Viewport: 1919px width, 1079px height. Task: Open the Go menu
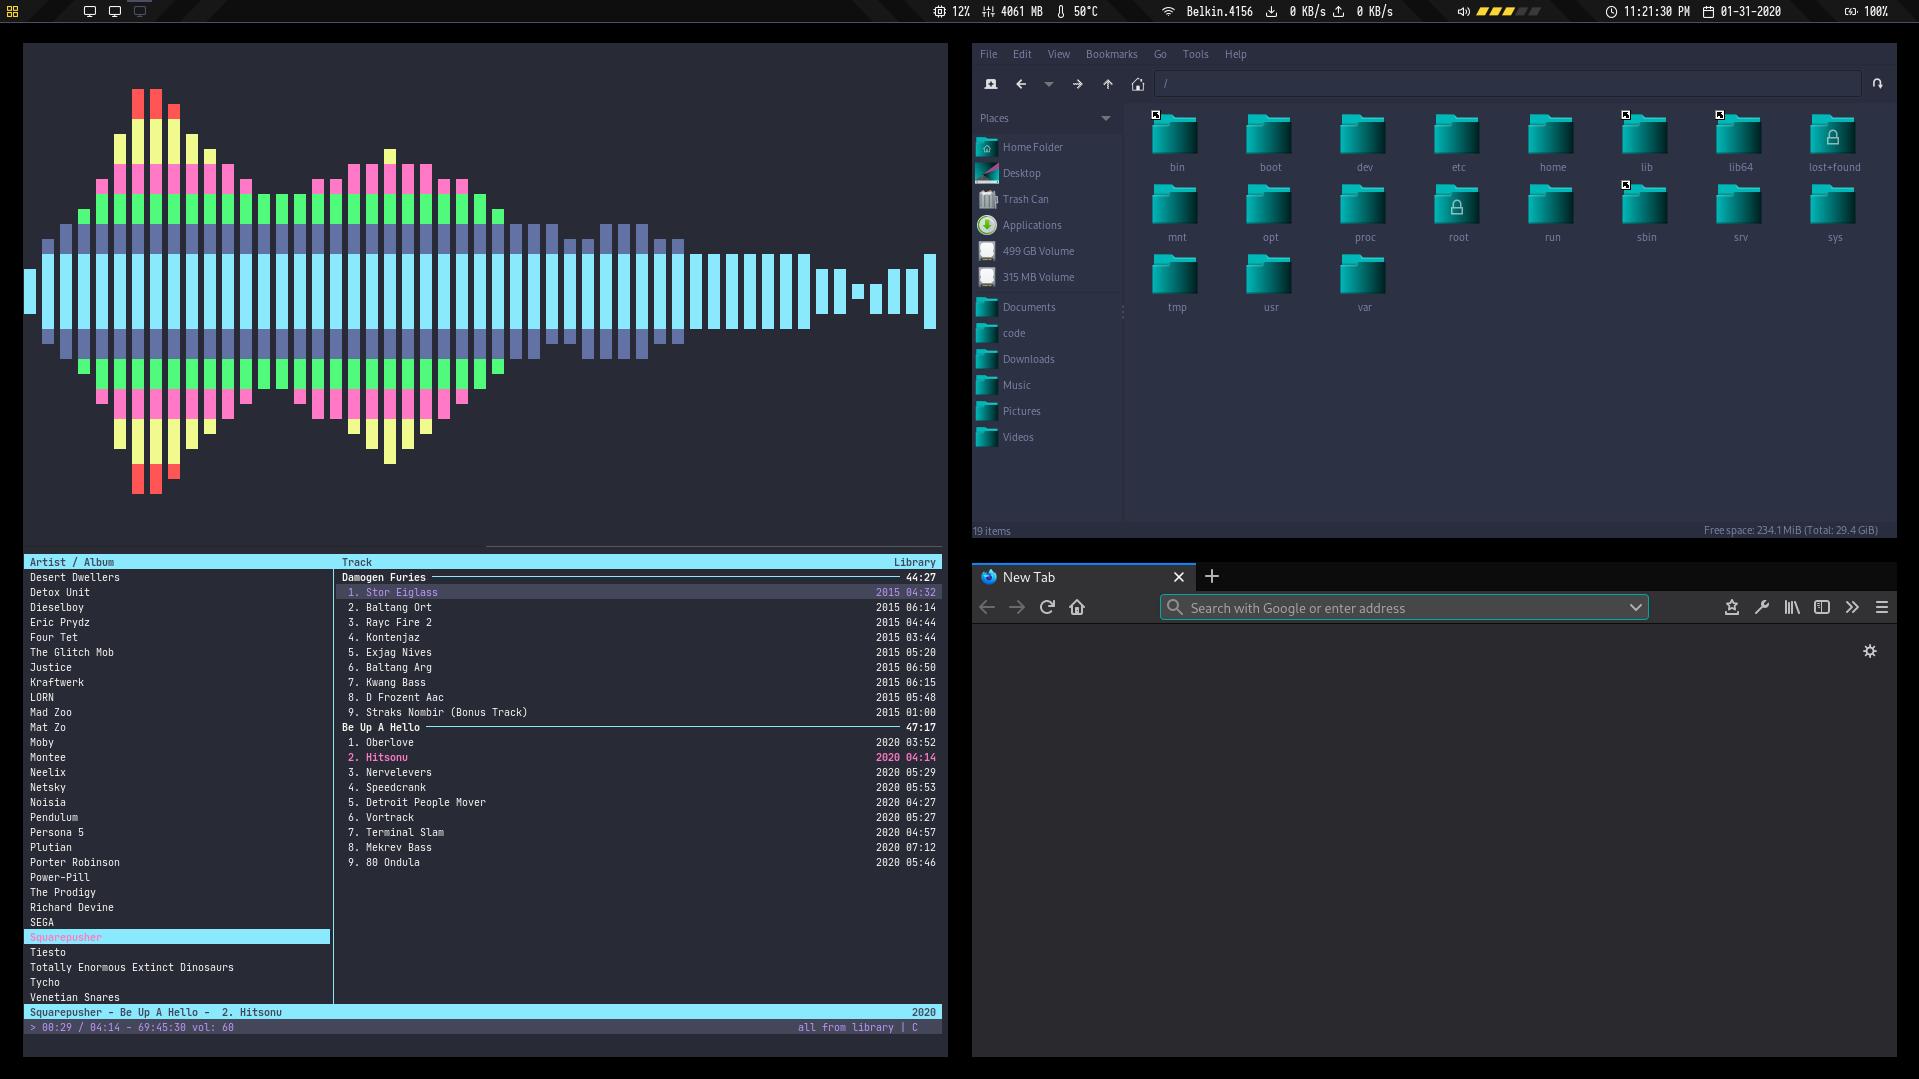tap(1160, 54)
